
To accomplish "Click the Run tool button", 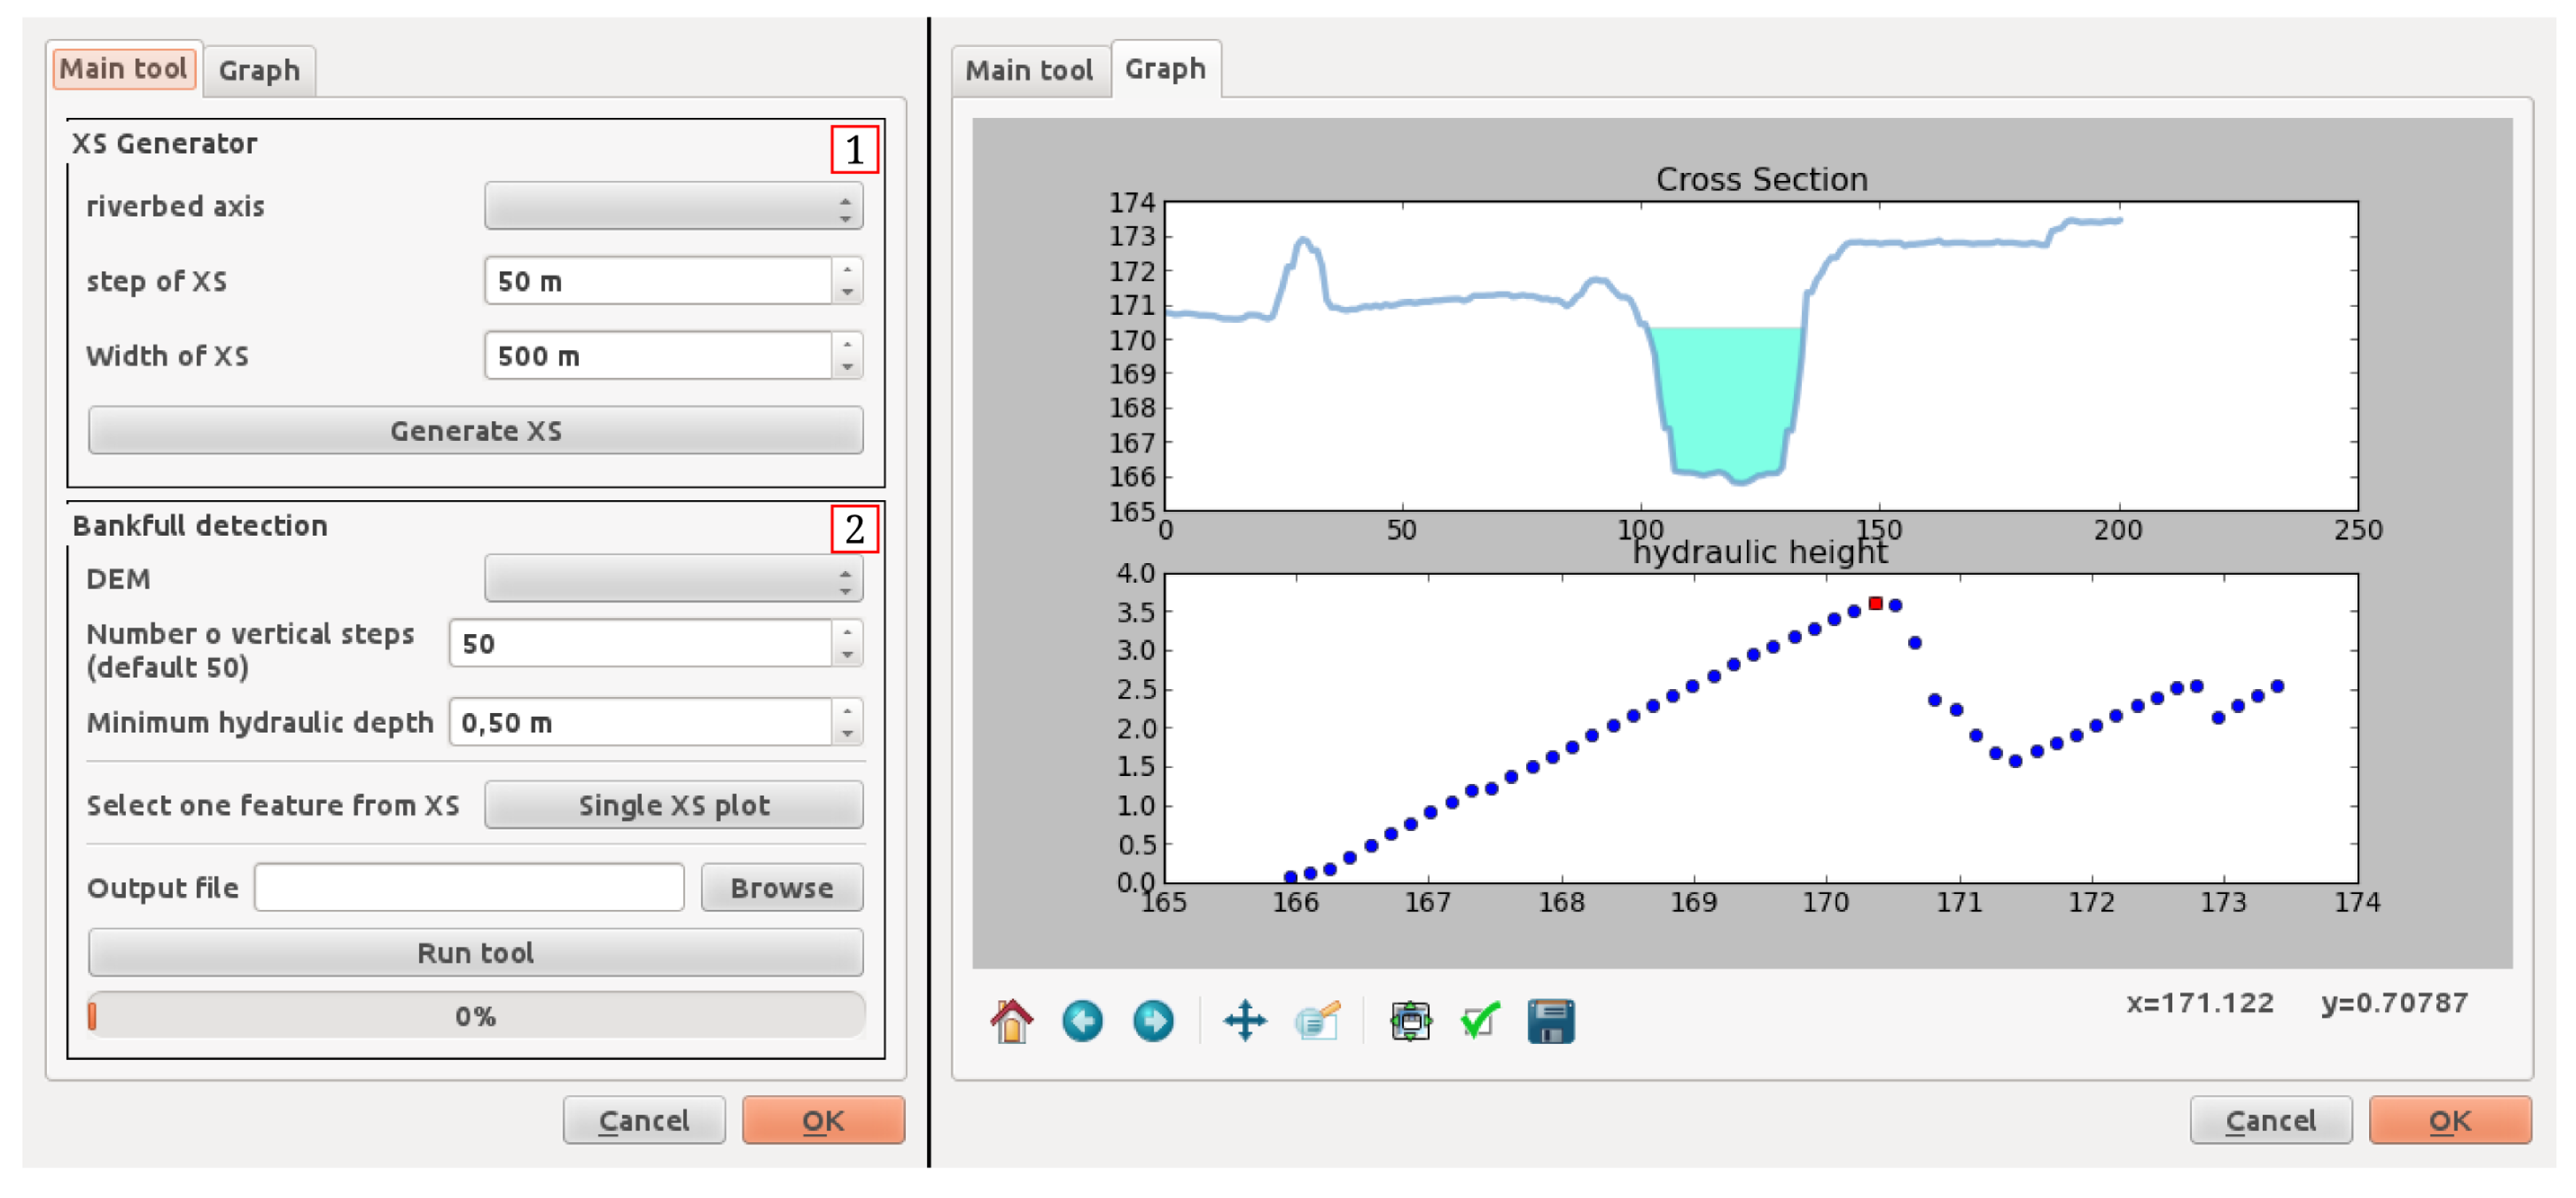I will point(475,952).
